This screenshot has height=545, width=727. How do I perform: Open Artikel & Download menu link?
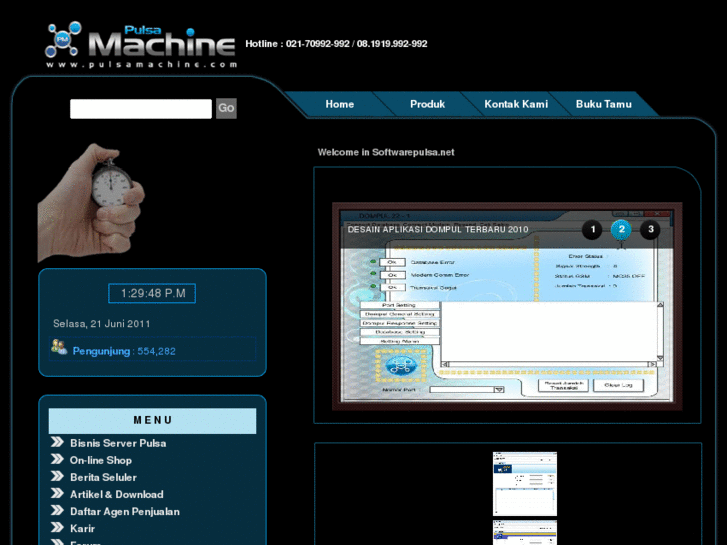[x=116, y=494]
